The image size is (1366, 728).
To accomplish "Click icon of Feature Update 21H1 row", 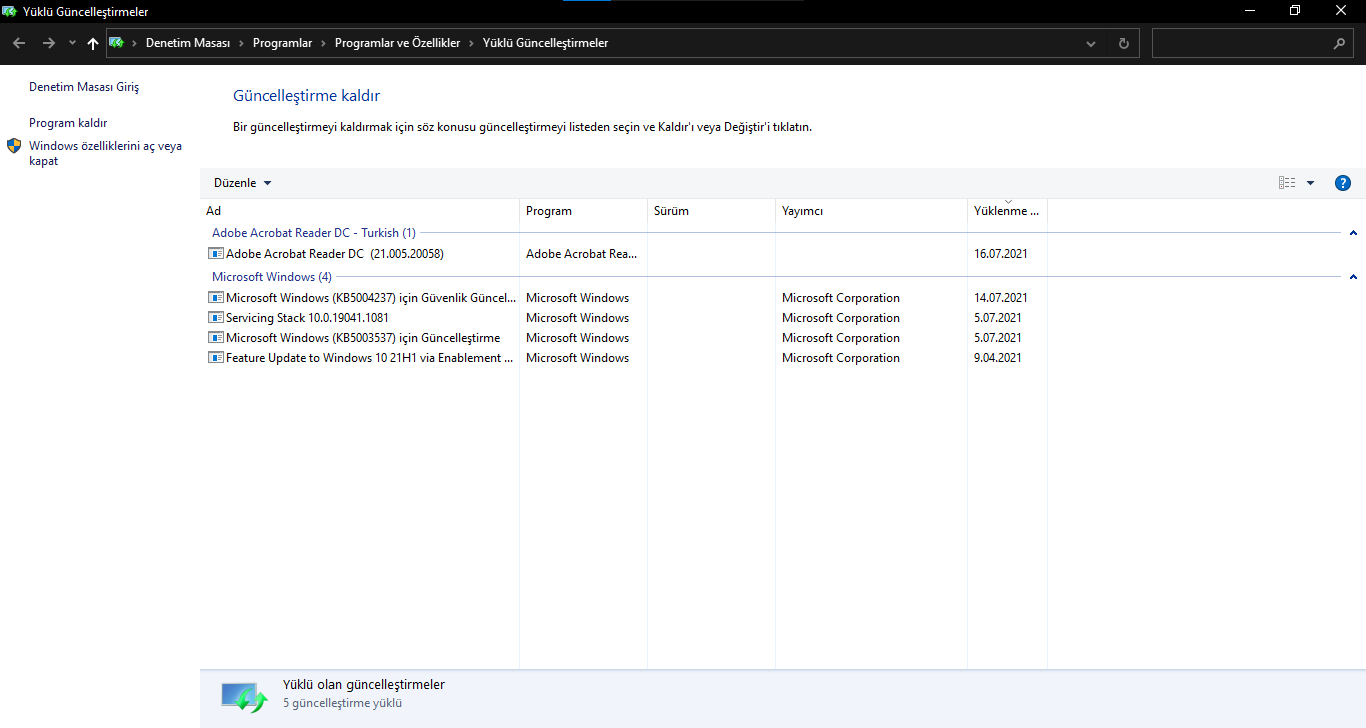I will click(216, 358).
